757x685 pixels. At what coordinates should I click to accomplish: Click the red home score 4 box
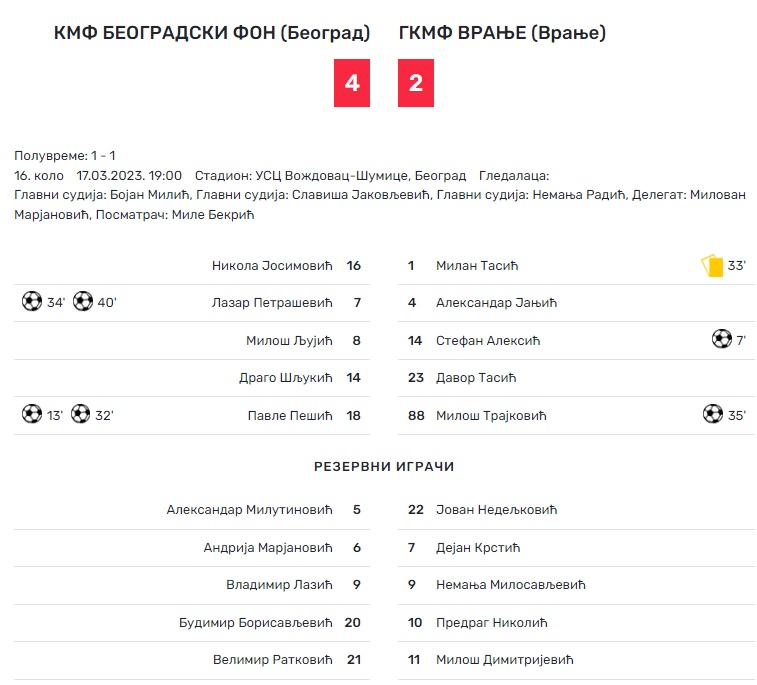click(x=352, y=83)
